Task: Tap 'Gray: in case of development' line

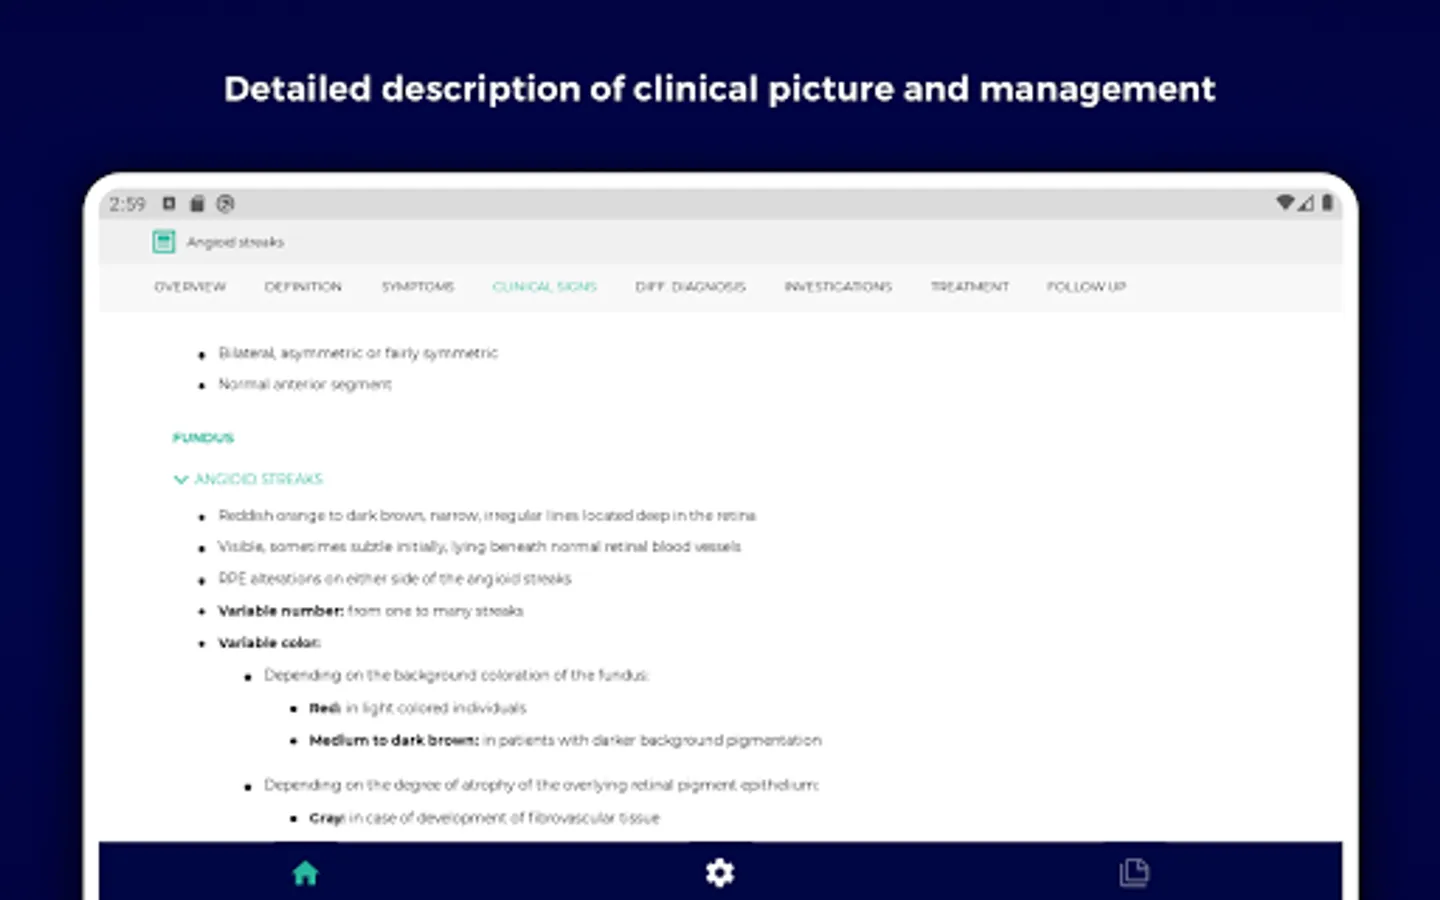Action: point(484,818)
